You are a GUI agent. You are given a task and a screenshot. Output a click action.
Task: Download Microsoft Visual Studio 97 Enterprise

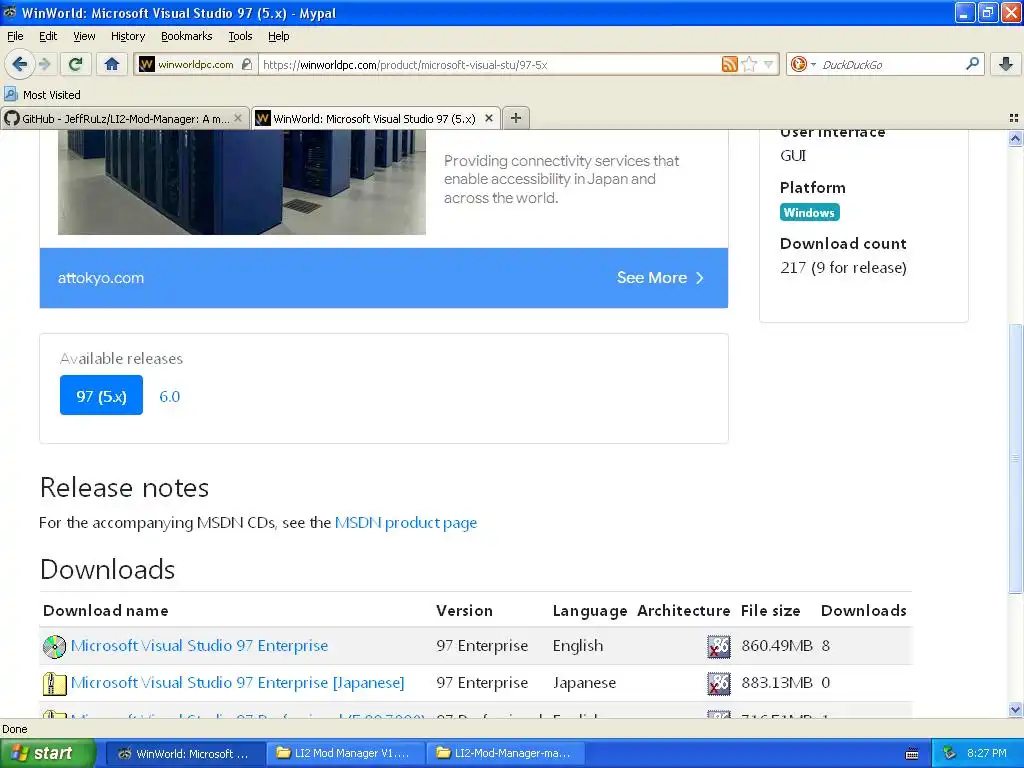(x=199, y=645)
